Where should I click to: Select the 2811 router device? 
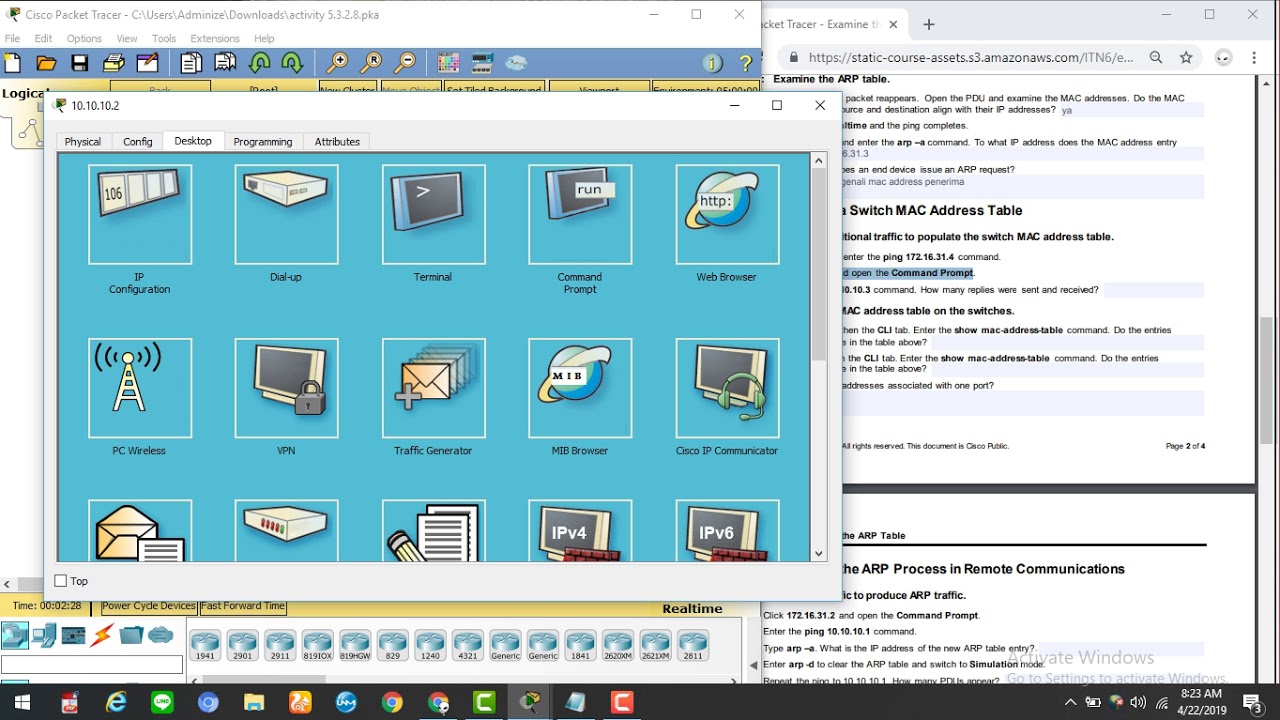coord(693,645)
